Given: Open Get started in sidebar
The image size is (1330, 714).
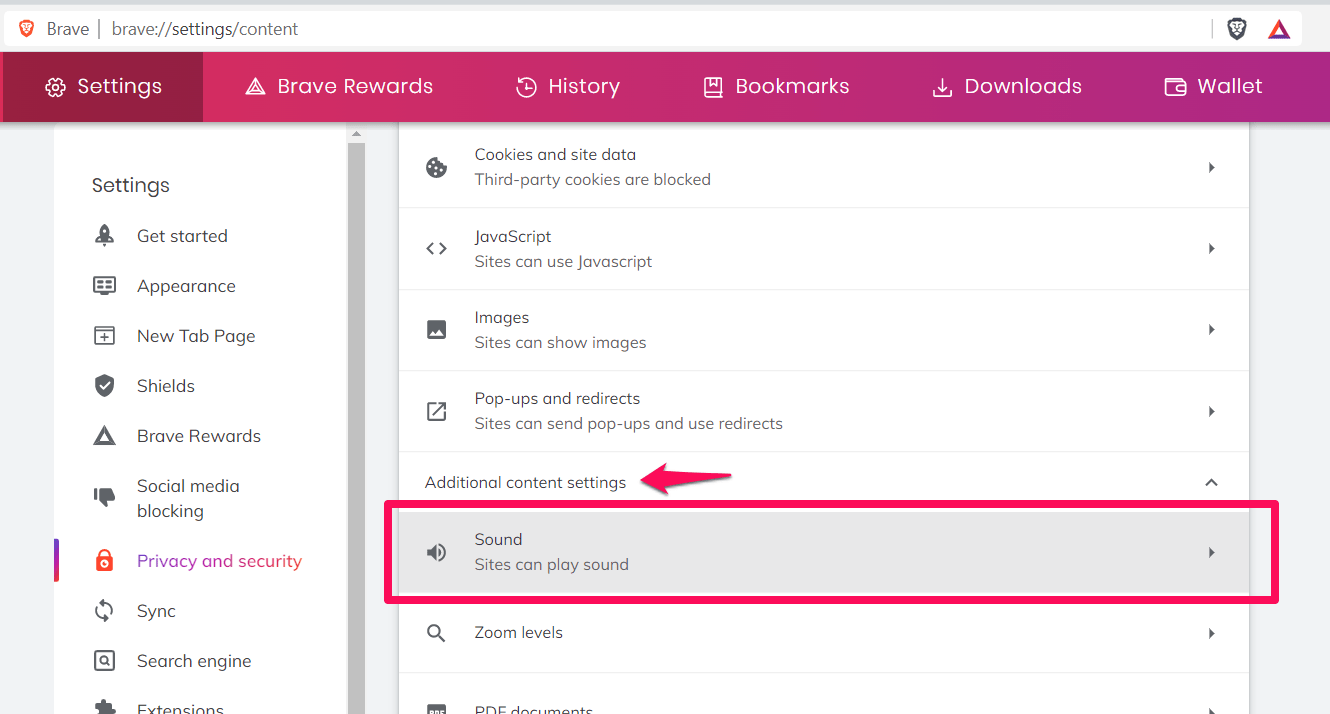Looking at the screenshot, I should [x=182, y=236].
